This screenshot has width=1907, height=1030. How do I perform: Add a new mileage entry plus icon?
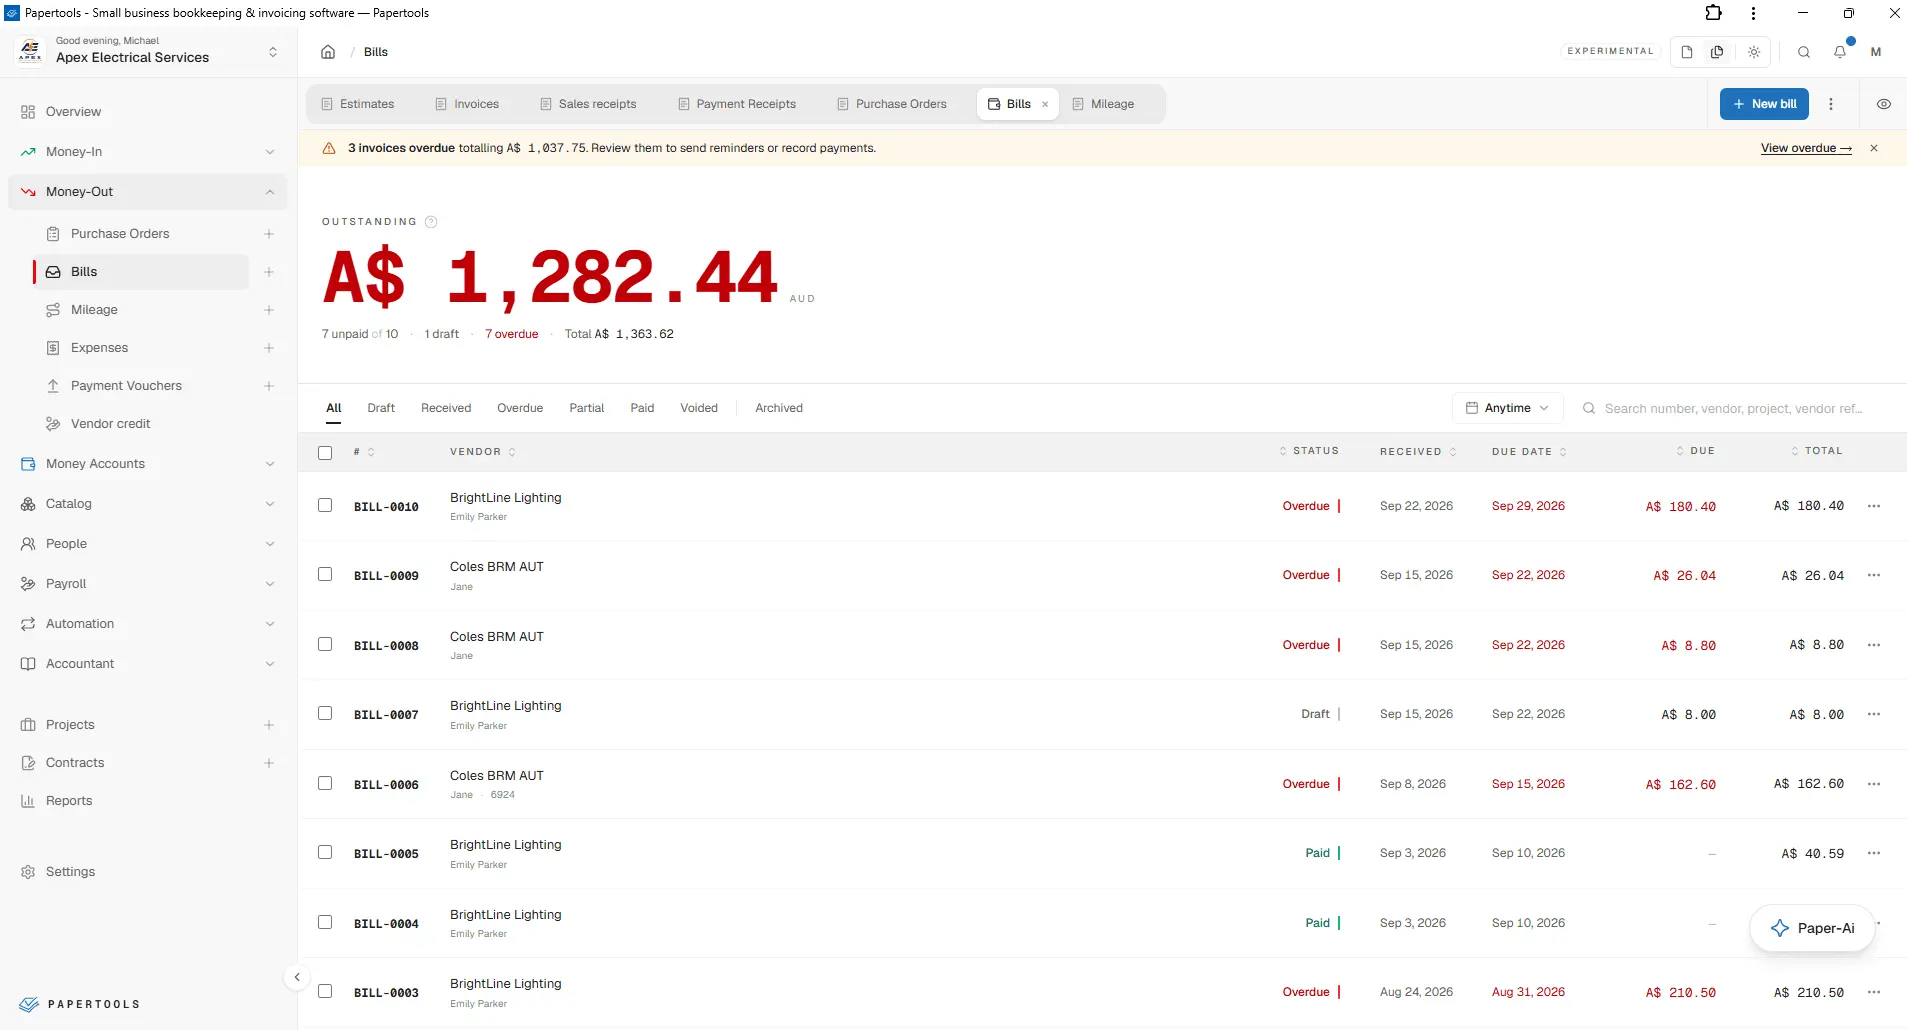point(269,310)
